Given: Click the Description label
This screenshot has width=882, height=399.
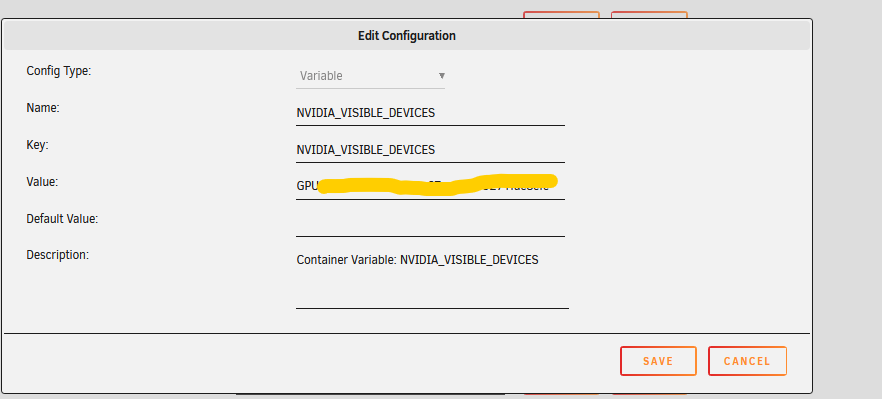Looking at the screenshot, I should (57, 254).
